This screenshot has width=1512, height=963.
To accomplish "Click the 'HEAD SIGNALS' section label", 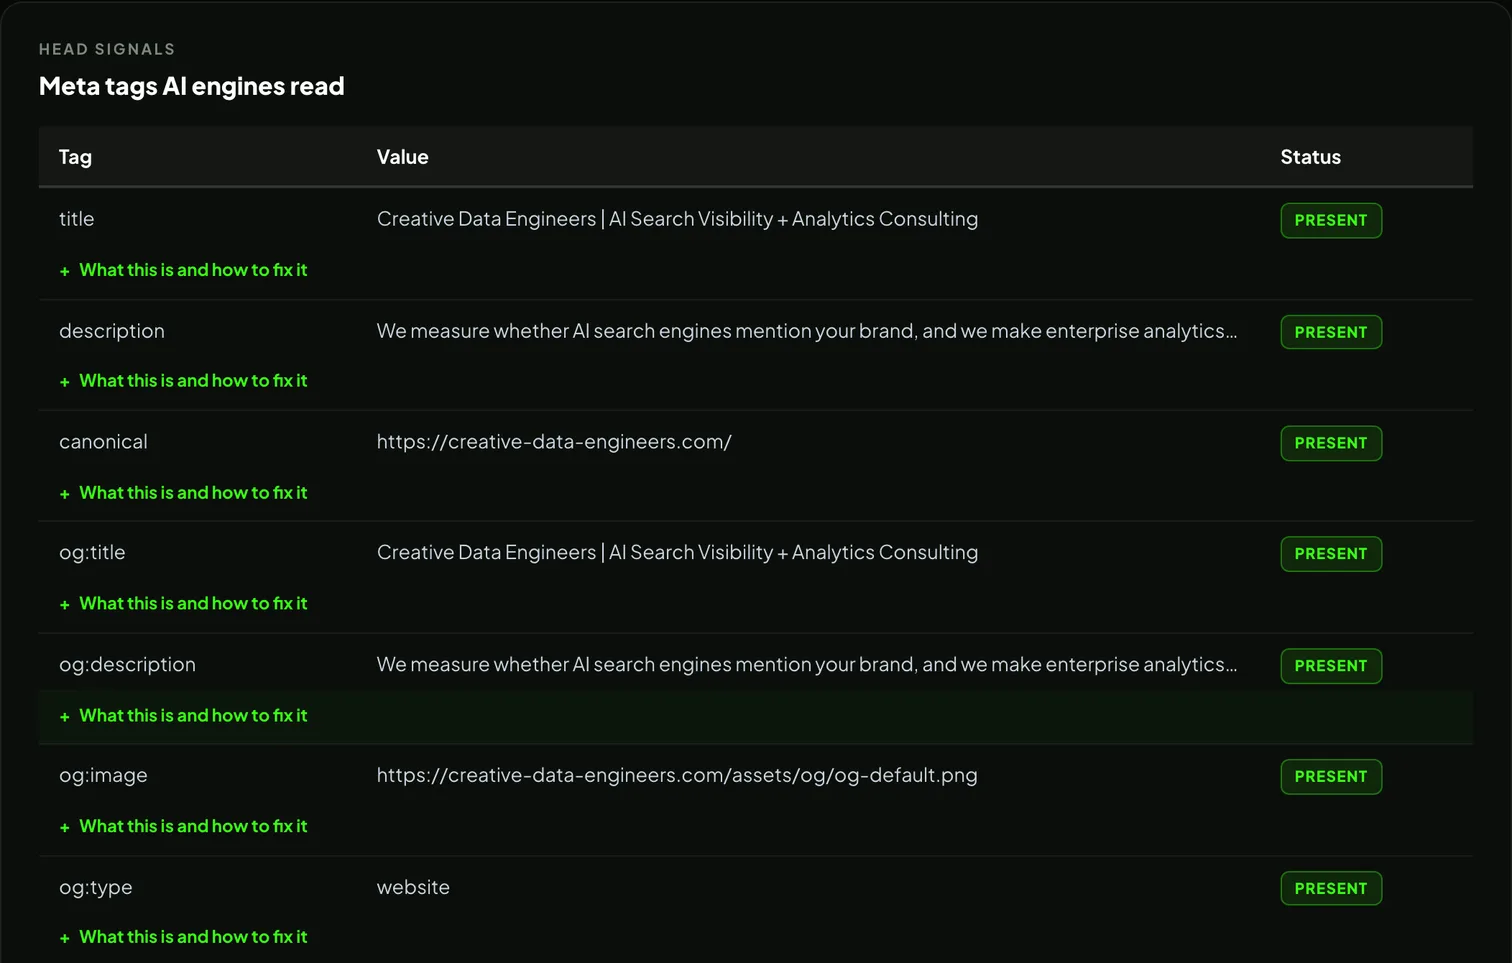I will (x=107, y=49).
